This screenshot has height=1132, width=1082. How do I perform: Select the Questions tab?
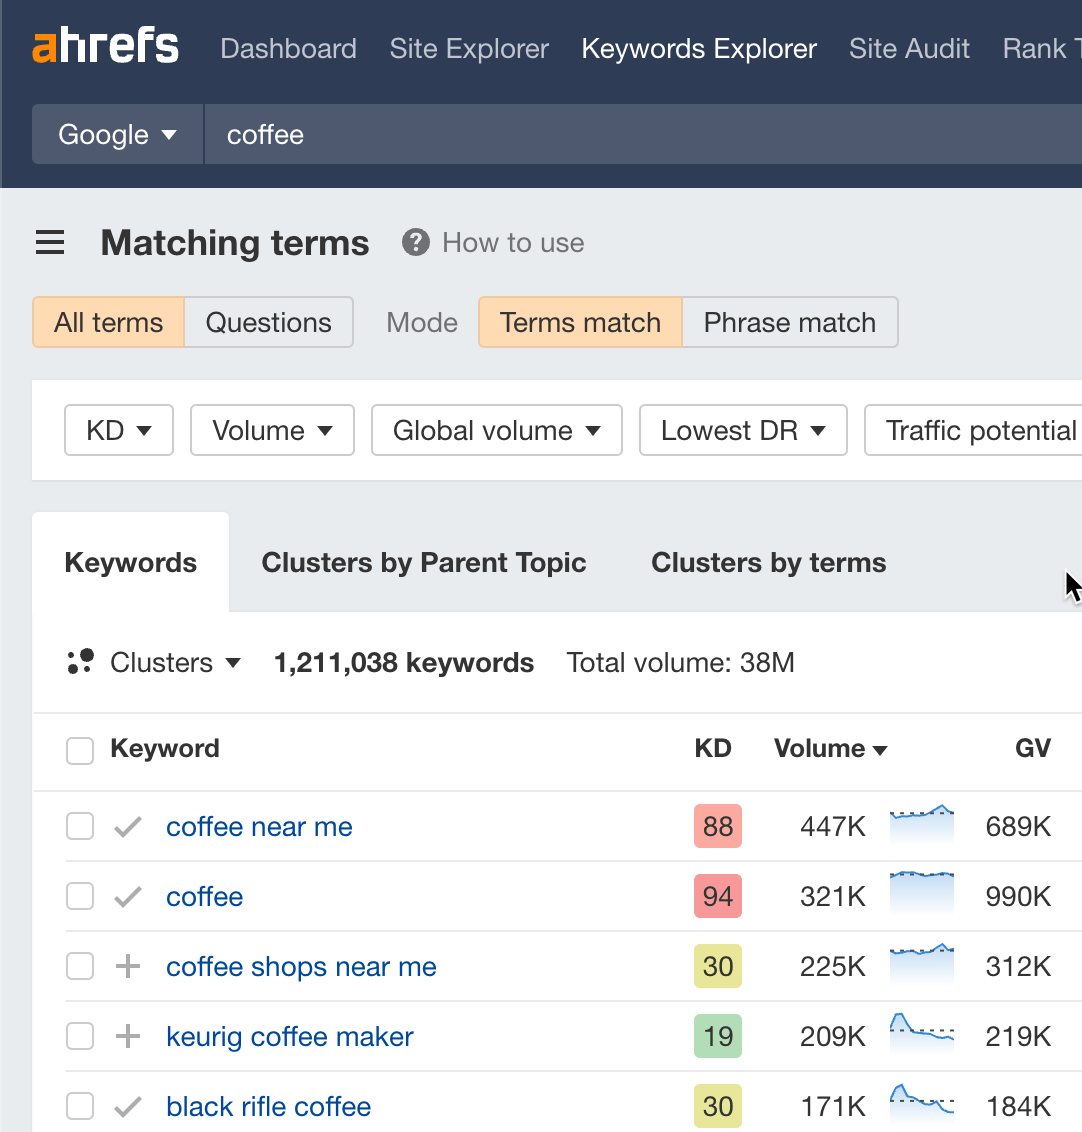(x=268, y=322)
